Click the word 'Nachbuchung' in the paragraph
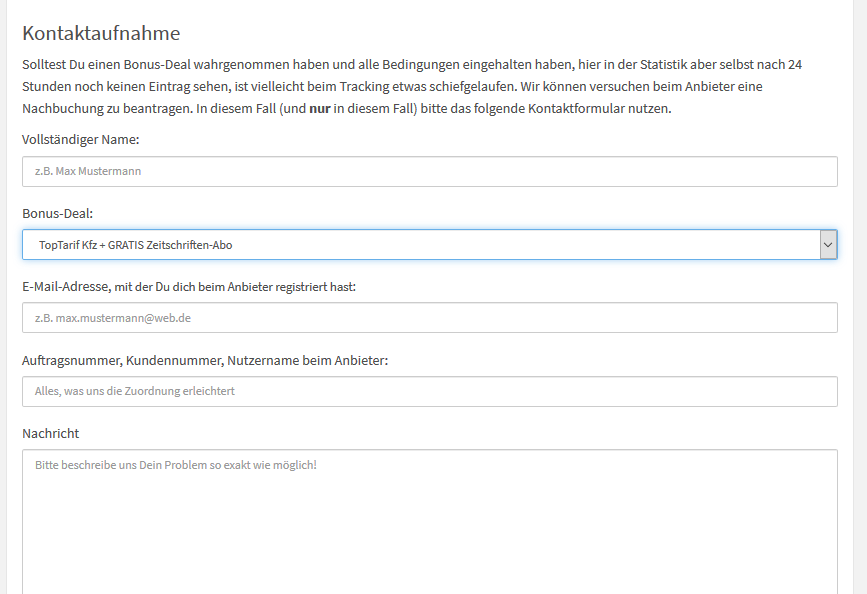This screenshot has width=867, height=594. pyautogui.click(x=63, y=108)
